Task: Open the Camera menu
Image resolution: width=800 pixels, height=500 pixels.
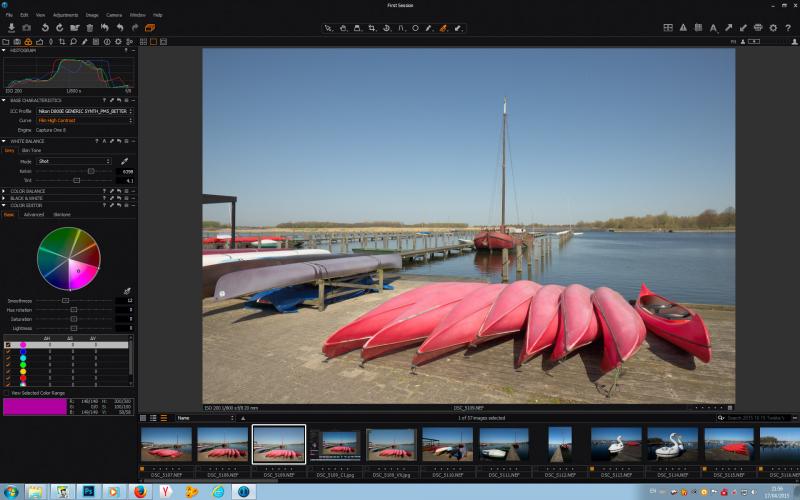Action: (114, 15)
